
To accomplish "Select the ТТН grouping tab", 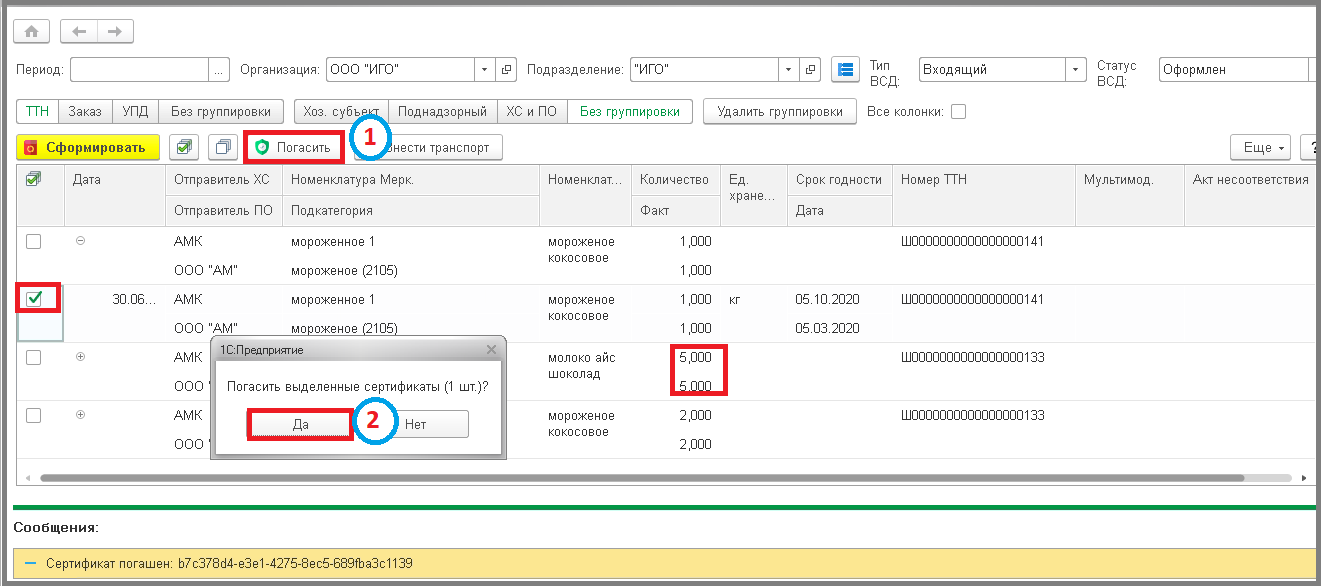I will click(x=37, y=111).
